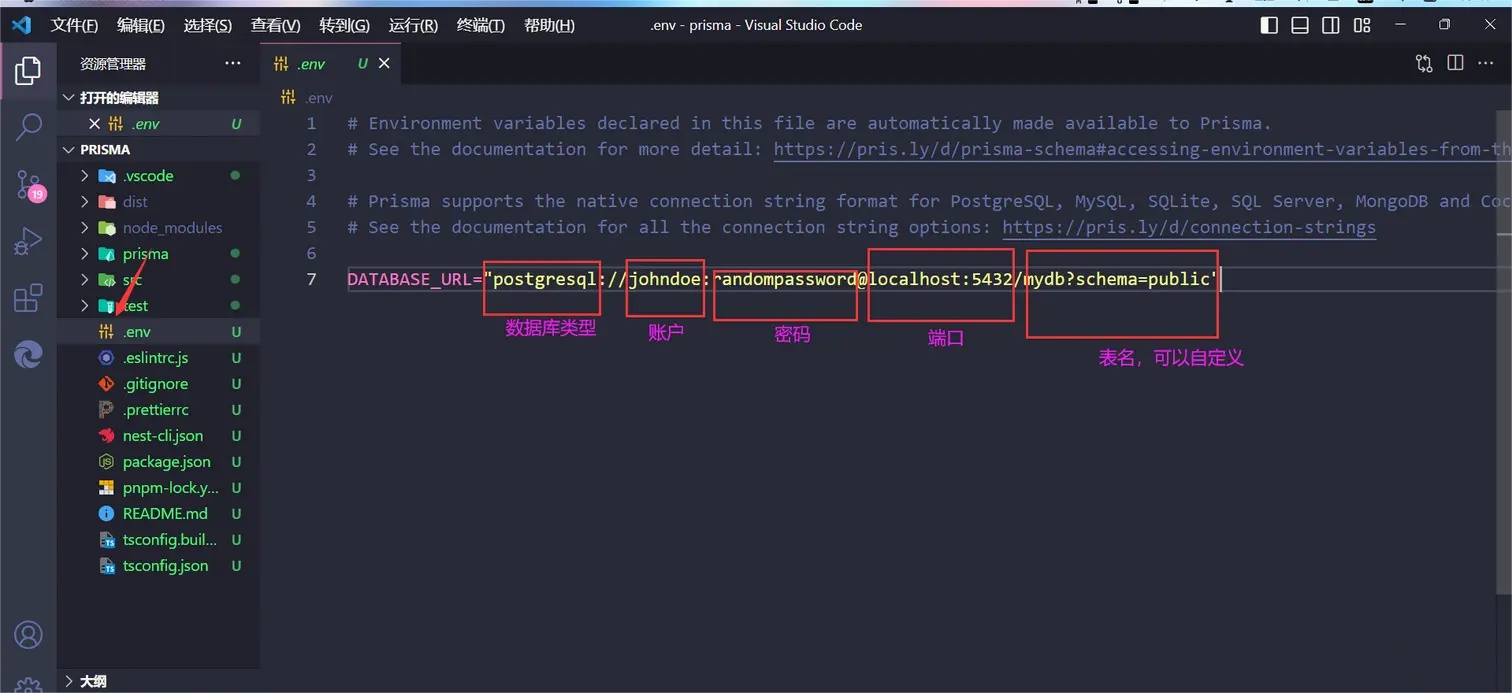Open the 终端(T) menu
The height and width of the screenshot is (693, 1512).
pyautogui.click(x=480, y=25)
